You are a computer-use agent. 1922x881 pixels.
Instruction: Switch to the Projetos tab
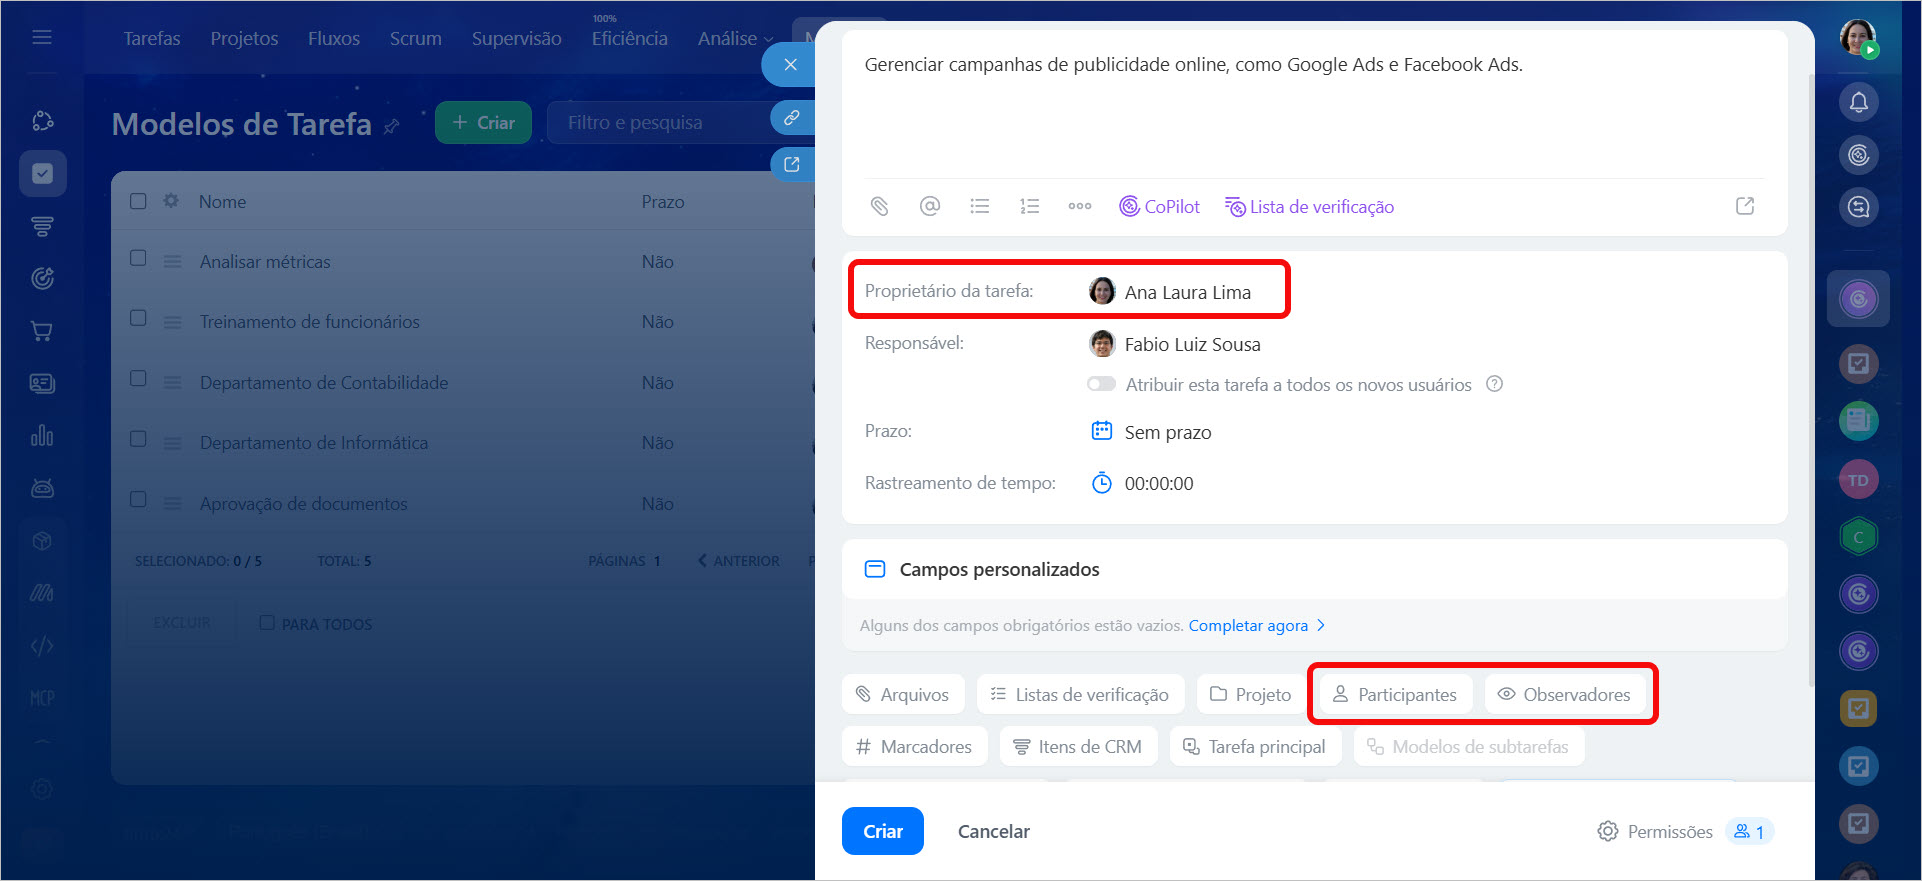(x=244, y=39)
